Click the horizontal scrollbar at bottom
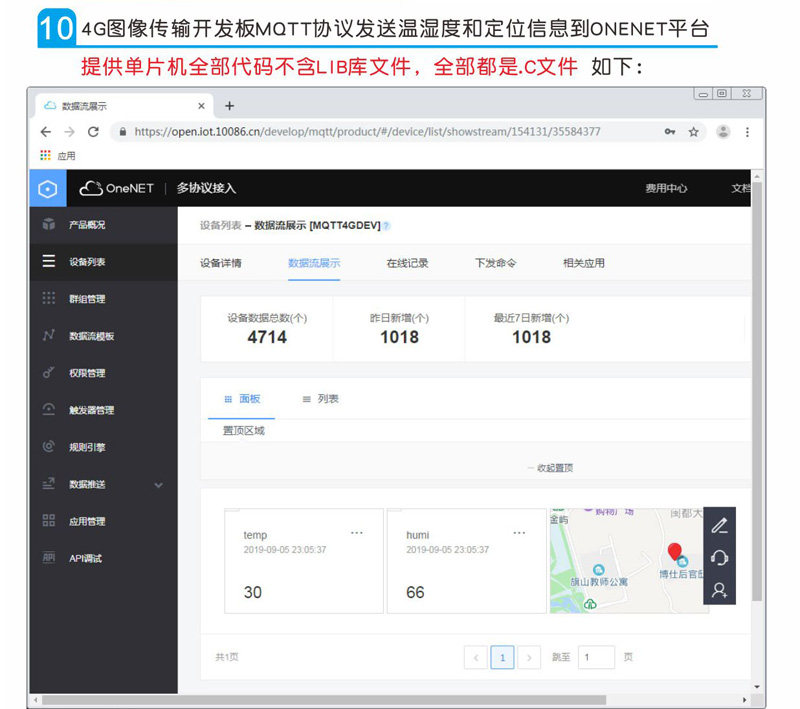 point(323,700)
